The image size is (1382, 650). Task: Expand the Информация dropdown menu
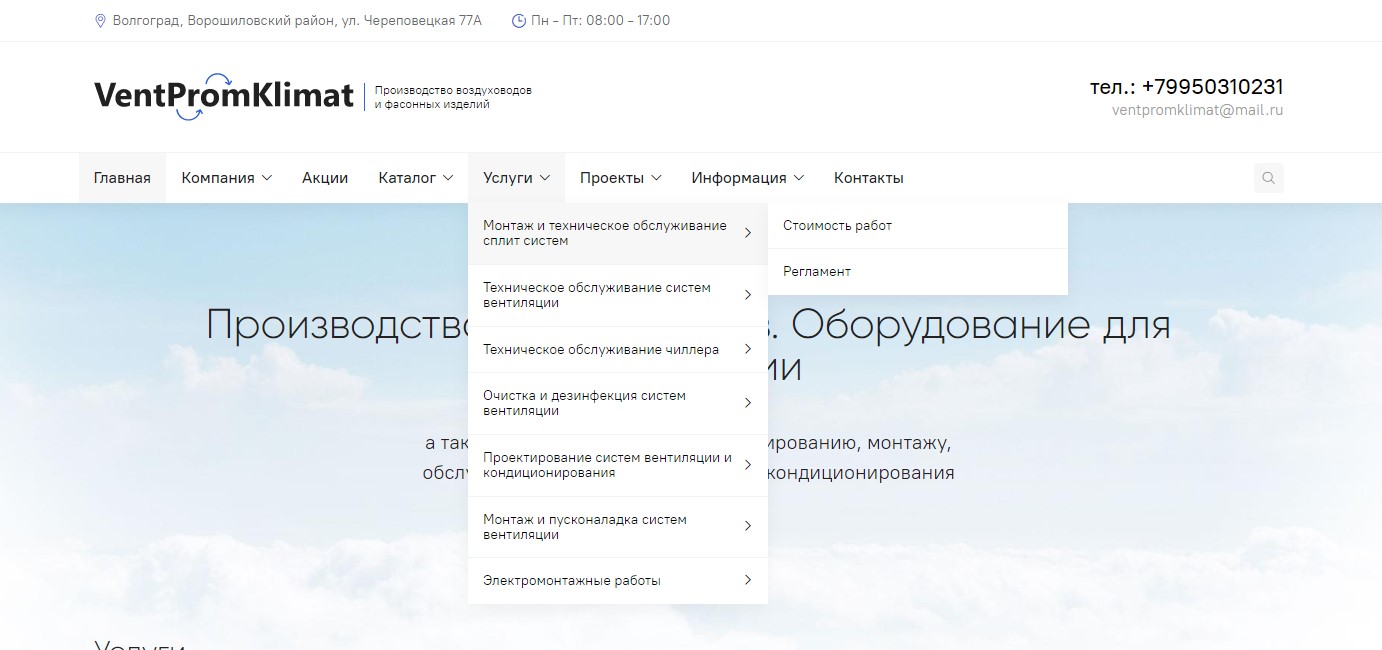coord(747,178)
